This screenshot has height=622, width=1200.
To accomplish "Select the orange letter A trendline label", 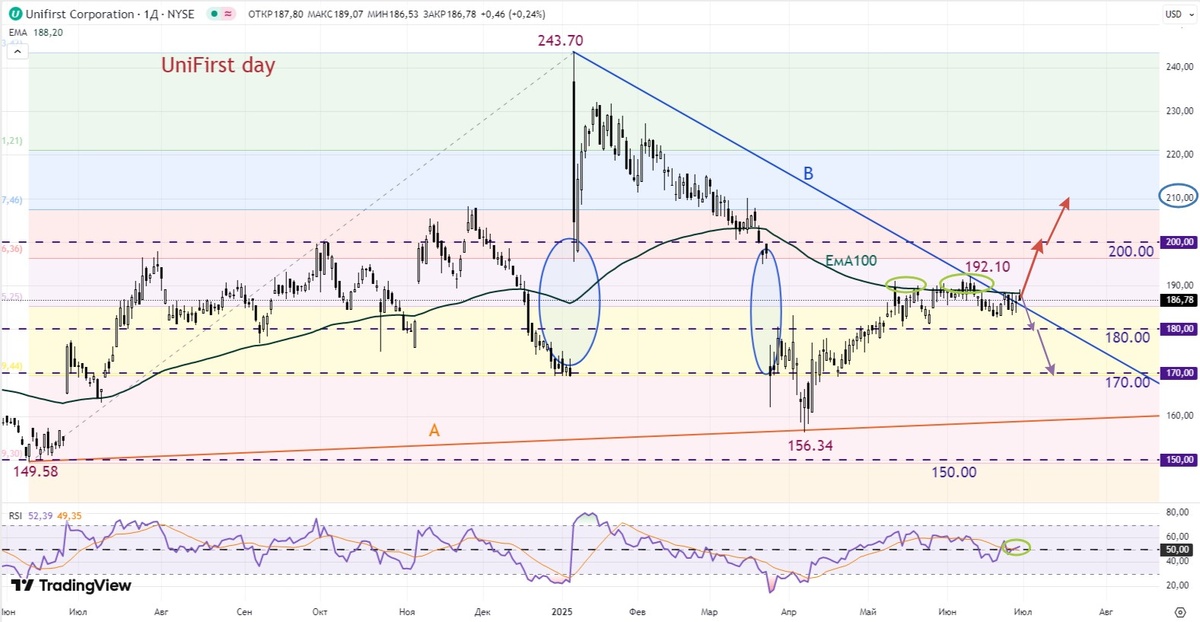I will coord(434,430).
